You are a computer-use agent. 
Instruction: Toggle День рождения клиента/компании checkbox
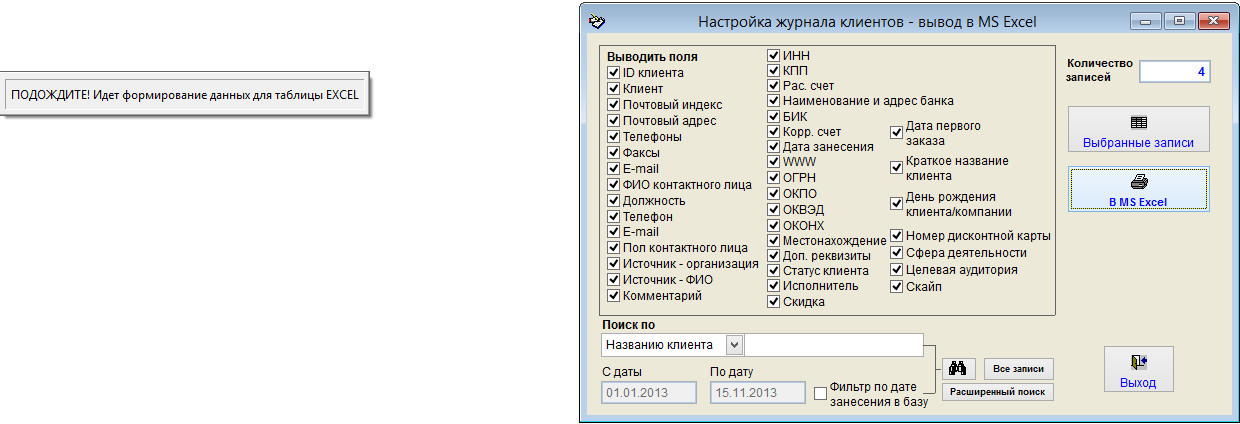897,203
